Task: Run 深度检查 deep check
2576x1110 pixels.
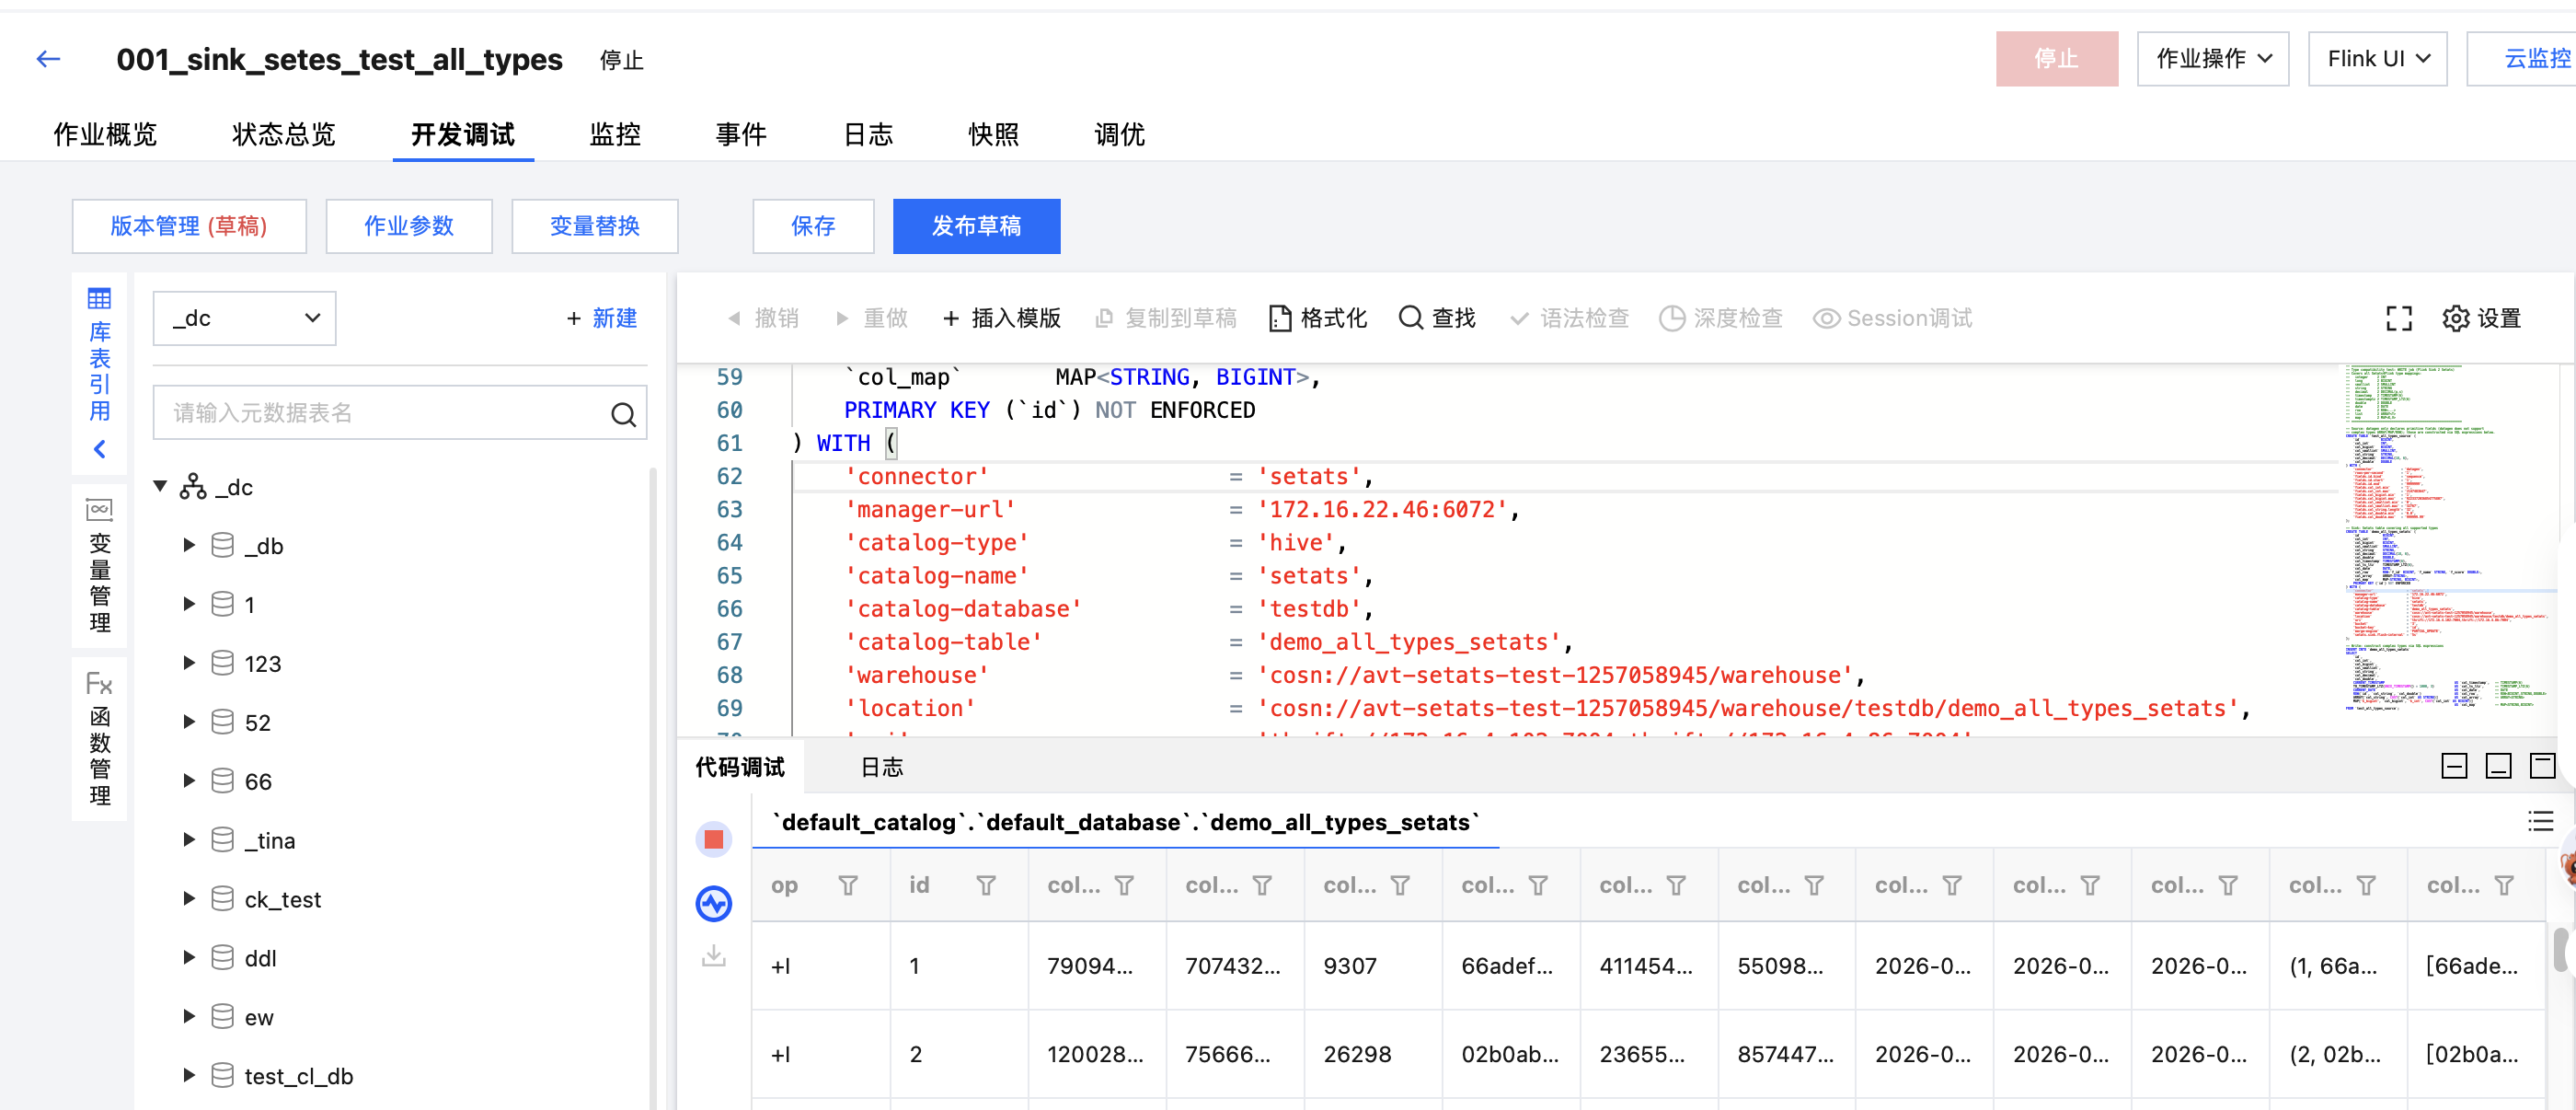Action: (x=1721, y=318)
